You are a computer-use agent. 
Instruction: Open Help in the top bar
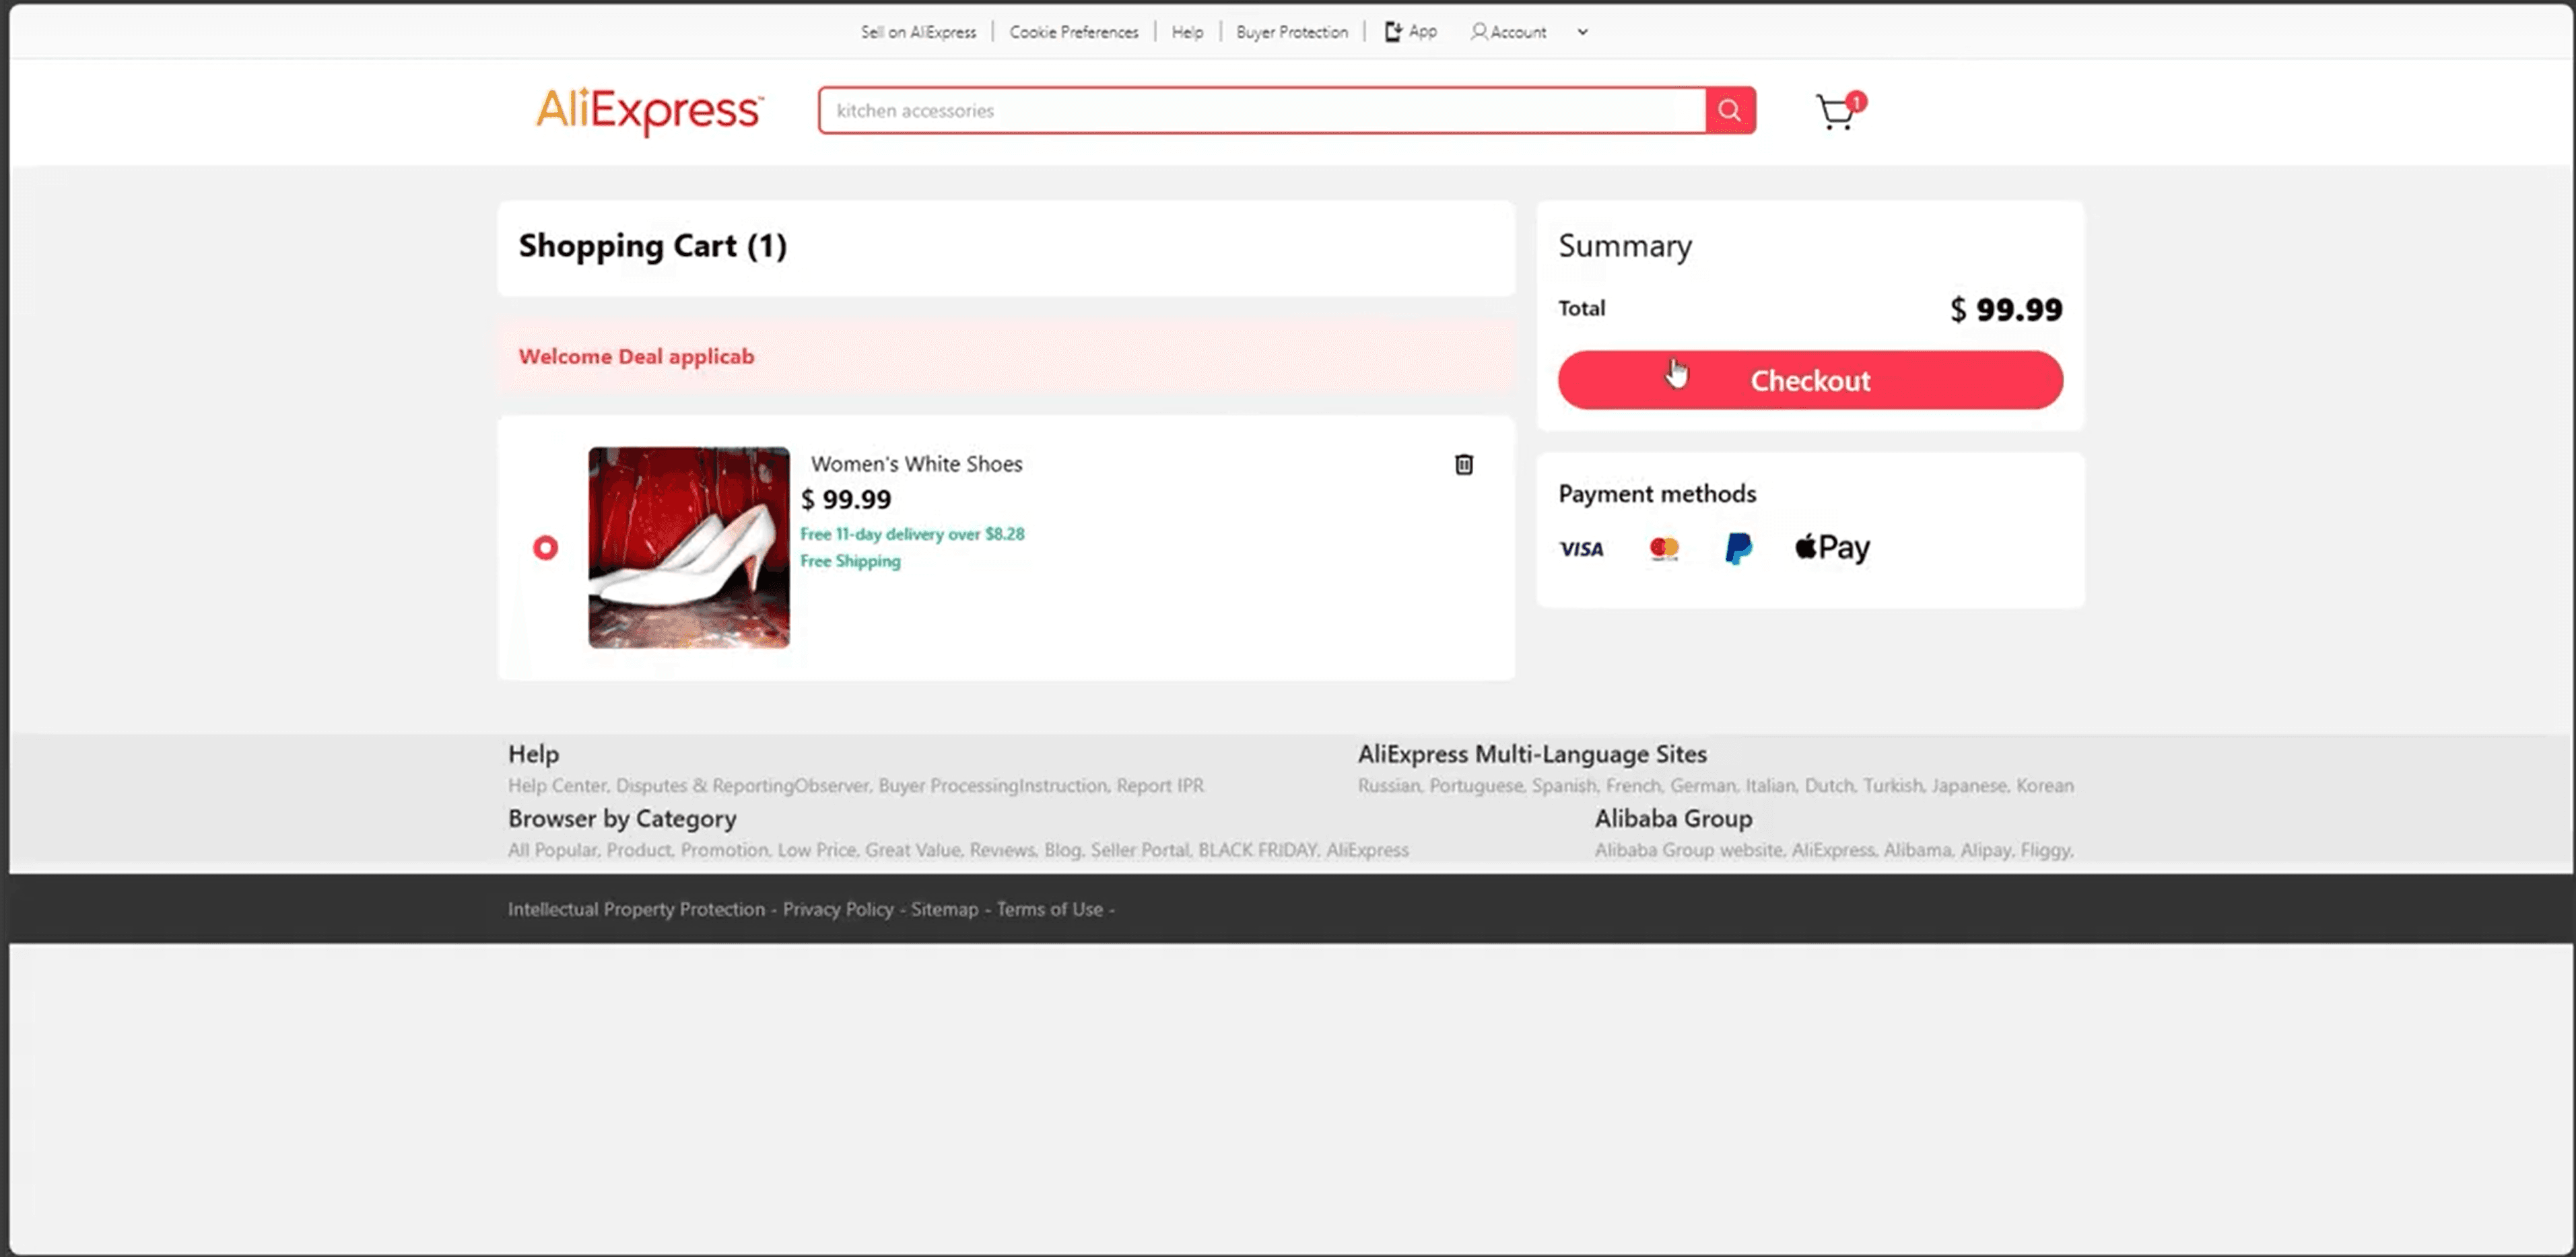coord(1187,32)
